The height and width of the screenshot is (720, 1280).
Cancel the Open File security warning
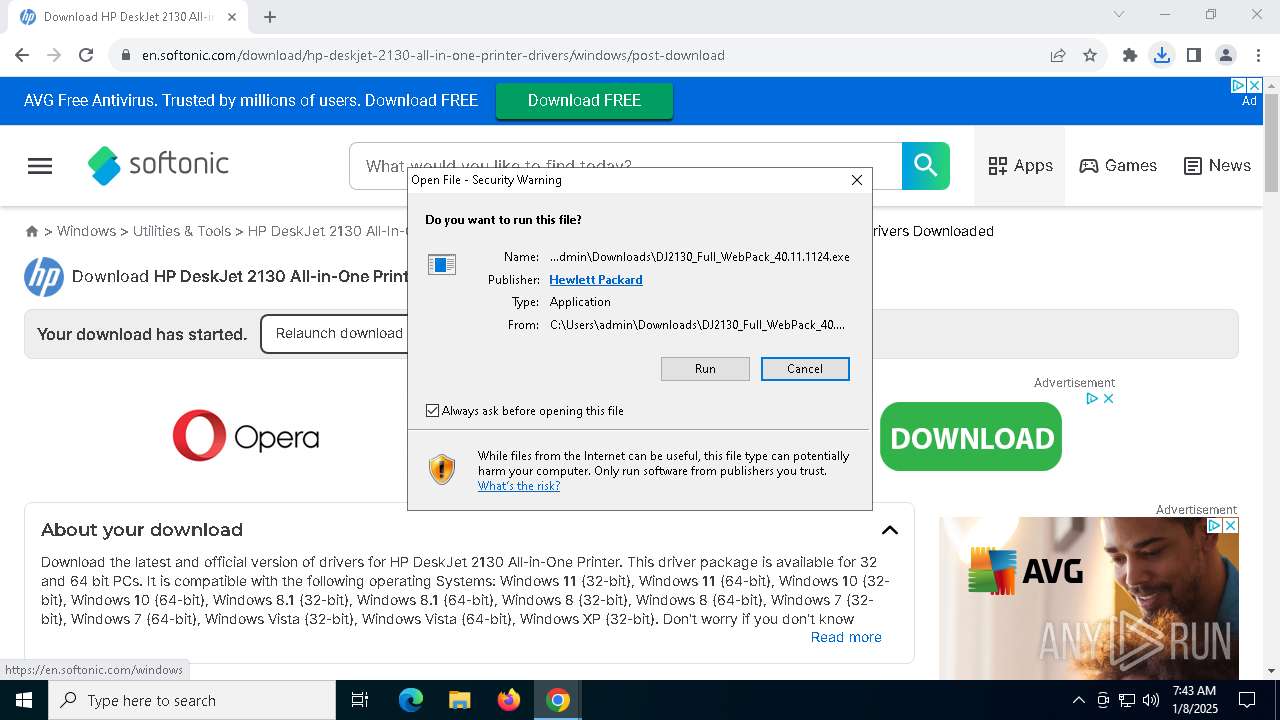point(805,369)
